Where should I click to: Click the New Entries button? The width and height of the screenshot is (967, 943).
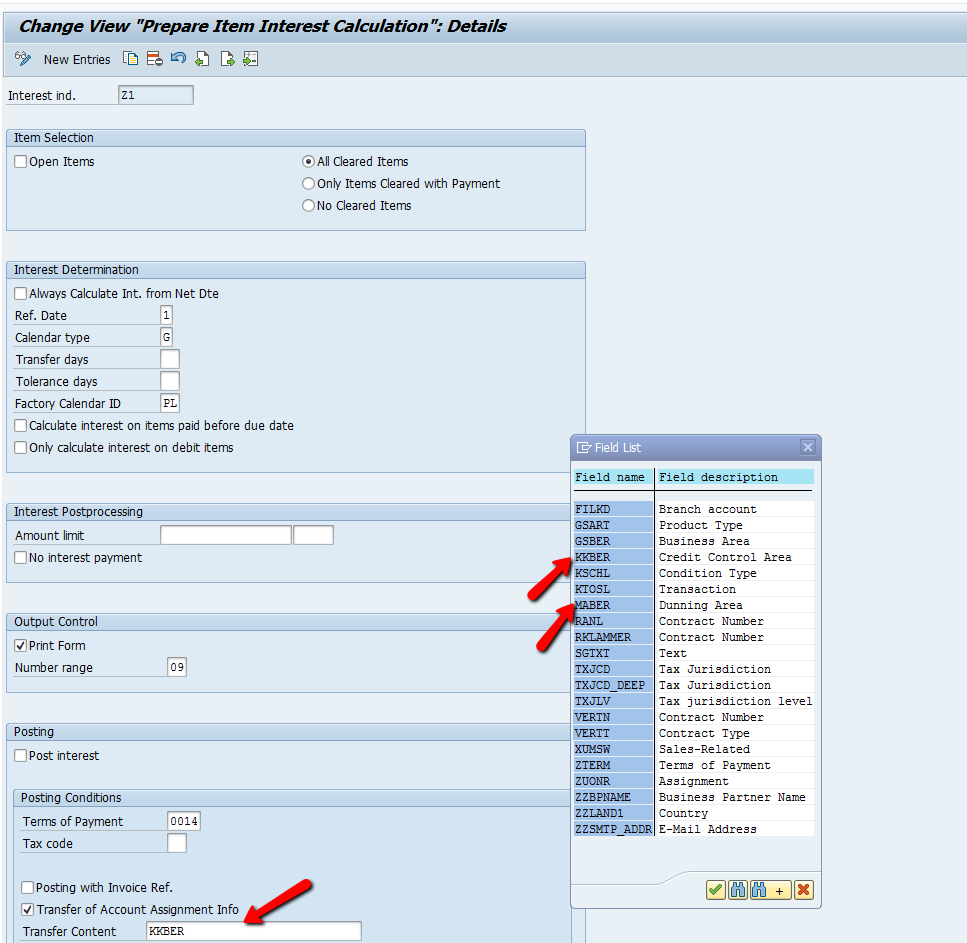point(77,59)
